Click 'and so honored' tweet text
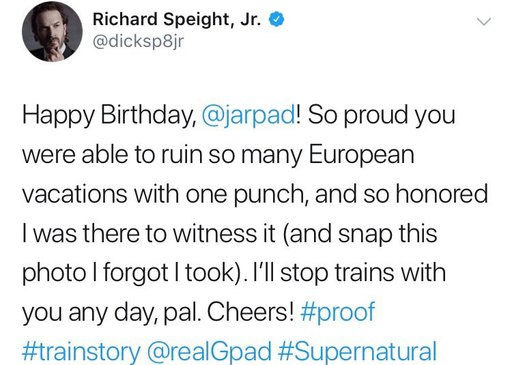This screenshot has width=512, height=365. point(401,194)
